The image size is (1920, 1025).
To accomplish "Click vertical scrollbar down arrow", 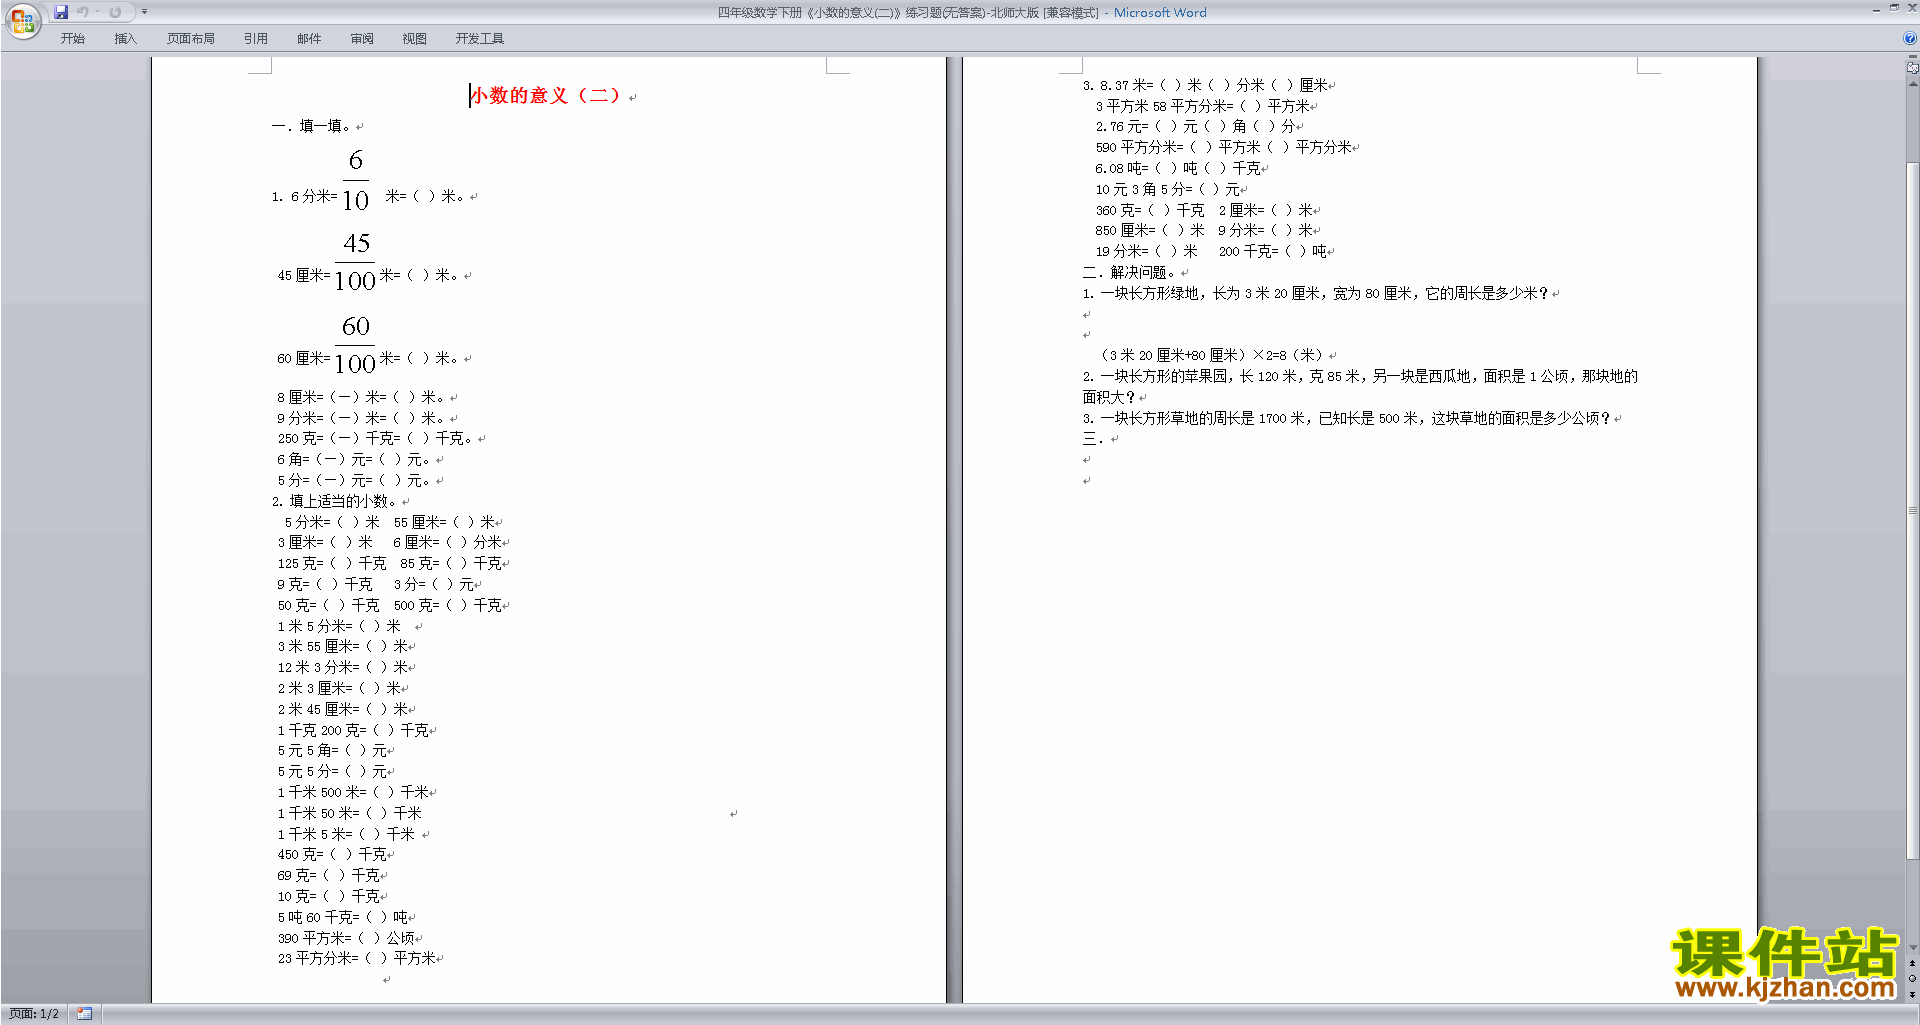I will [x=1912, y=947].
